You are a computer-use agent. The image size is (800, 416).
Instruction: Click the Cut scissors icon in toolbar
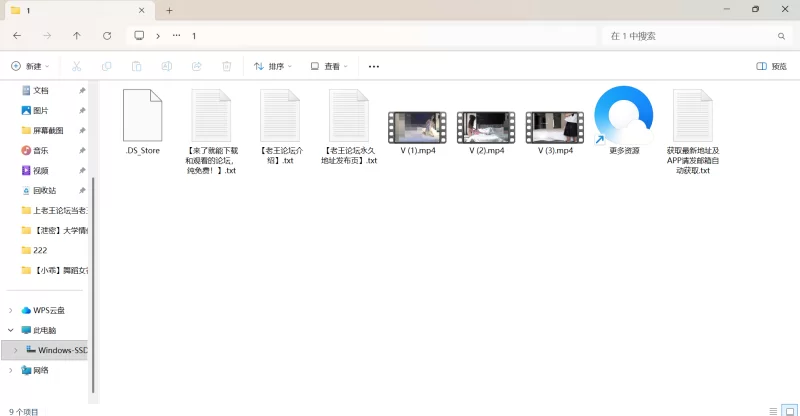(76, 66)
